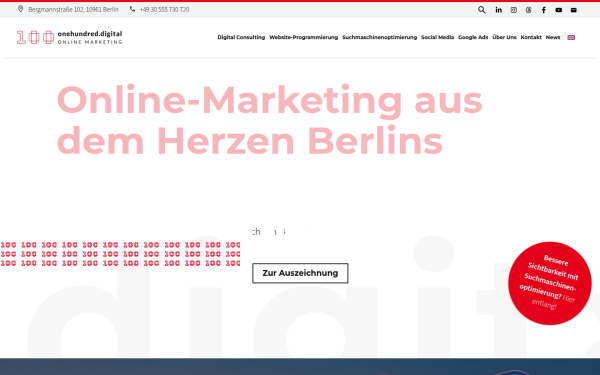This screenshot has height=375, width=600.
Task: Open the YouTube icon in top bar
Action: (x=559, y=10)
